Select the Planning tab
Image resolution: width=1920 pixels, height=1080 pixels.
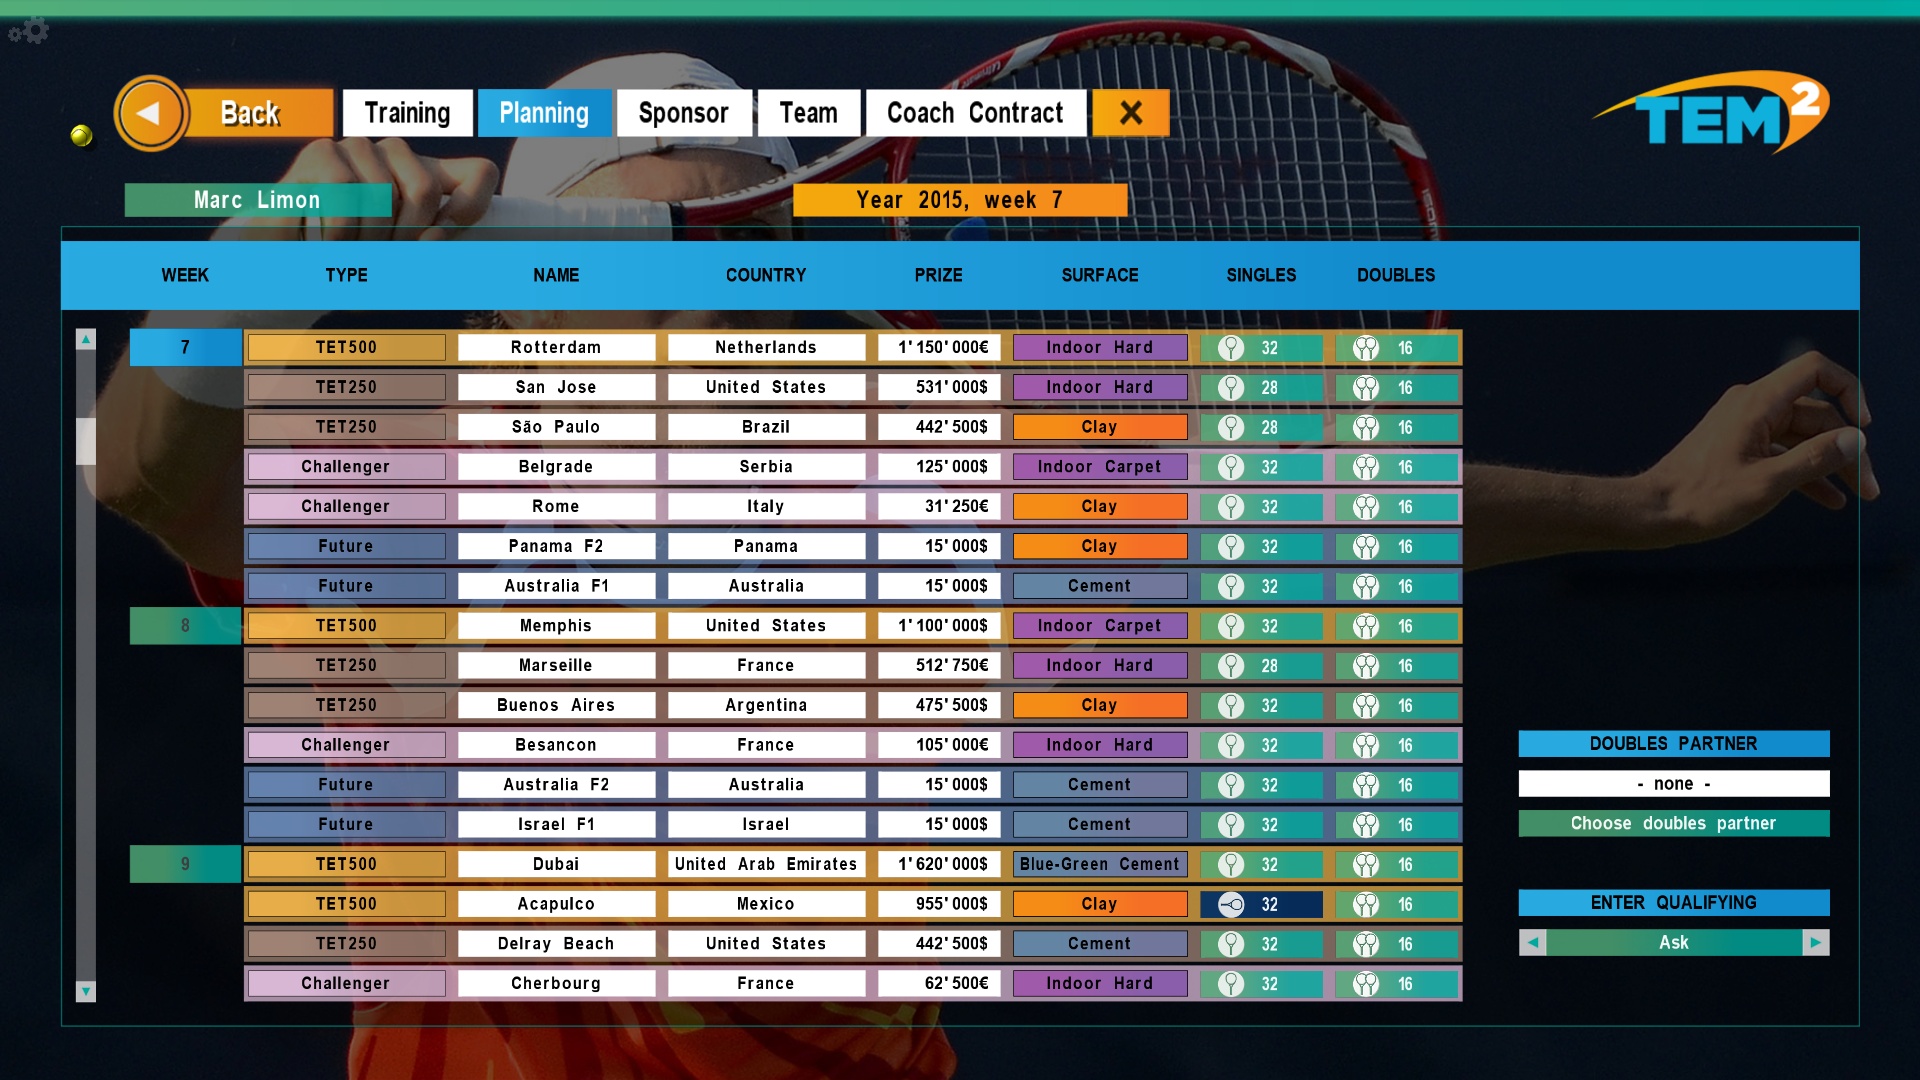point(543,113)
